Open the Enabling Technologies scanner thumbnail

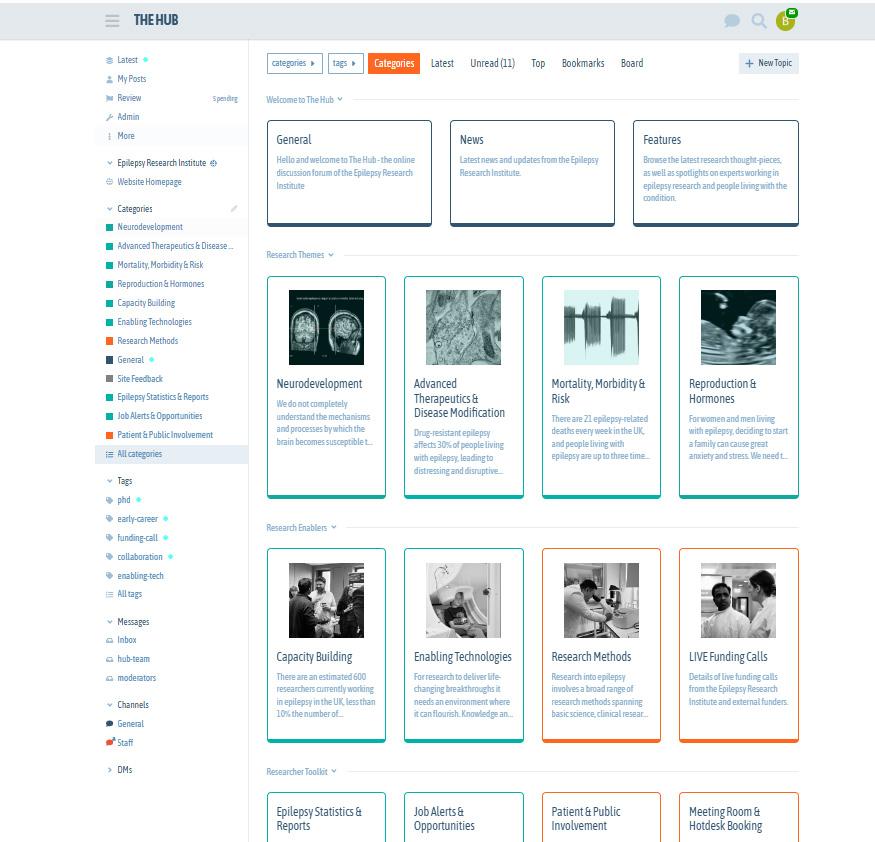pyautogui.click(x=463, y=600)
